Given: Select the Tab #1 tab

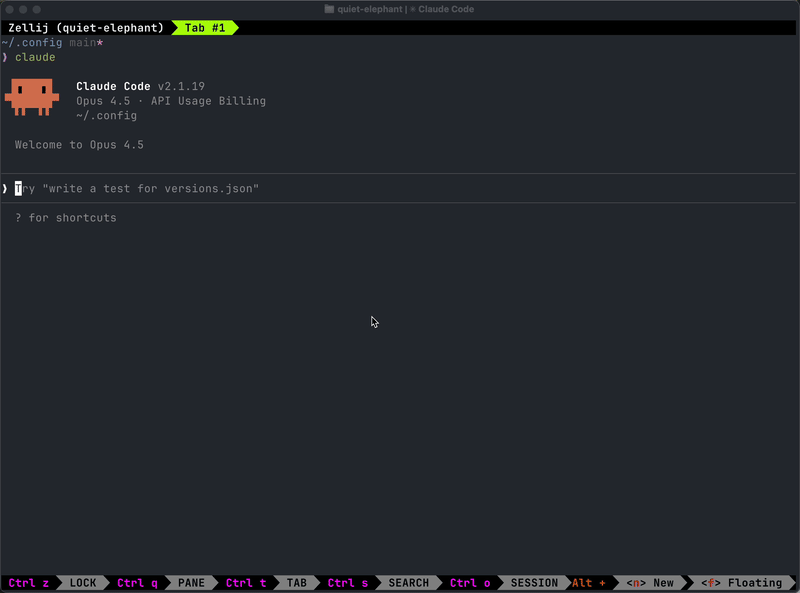Looking at the screenshot, I should tap(205, 28).
